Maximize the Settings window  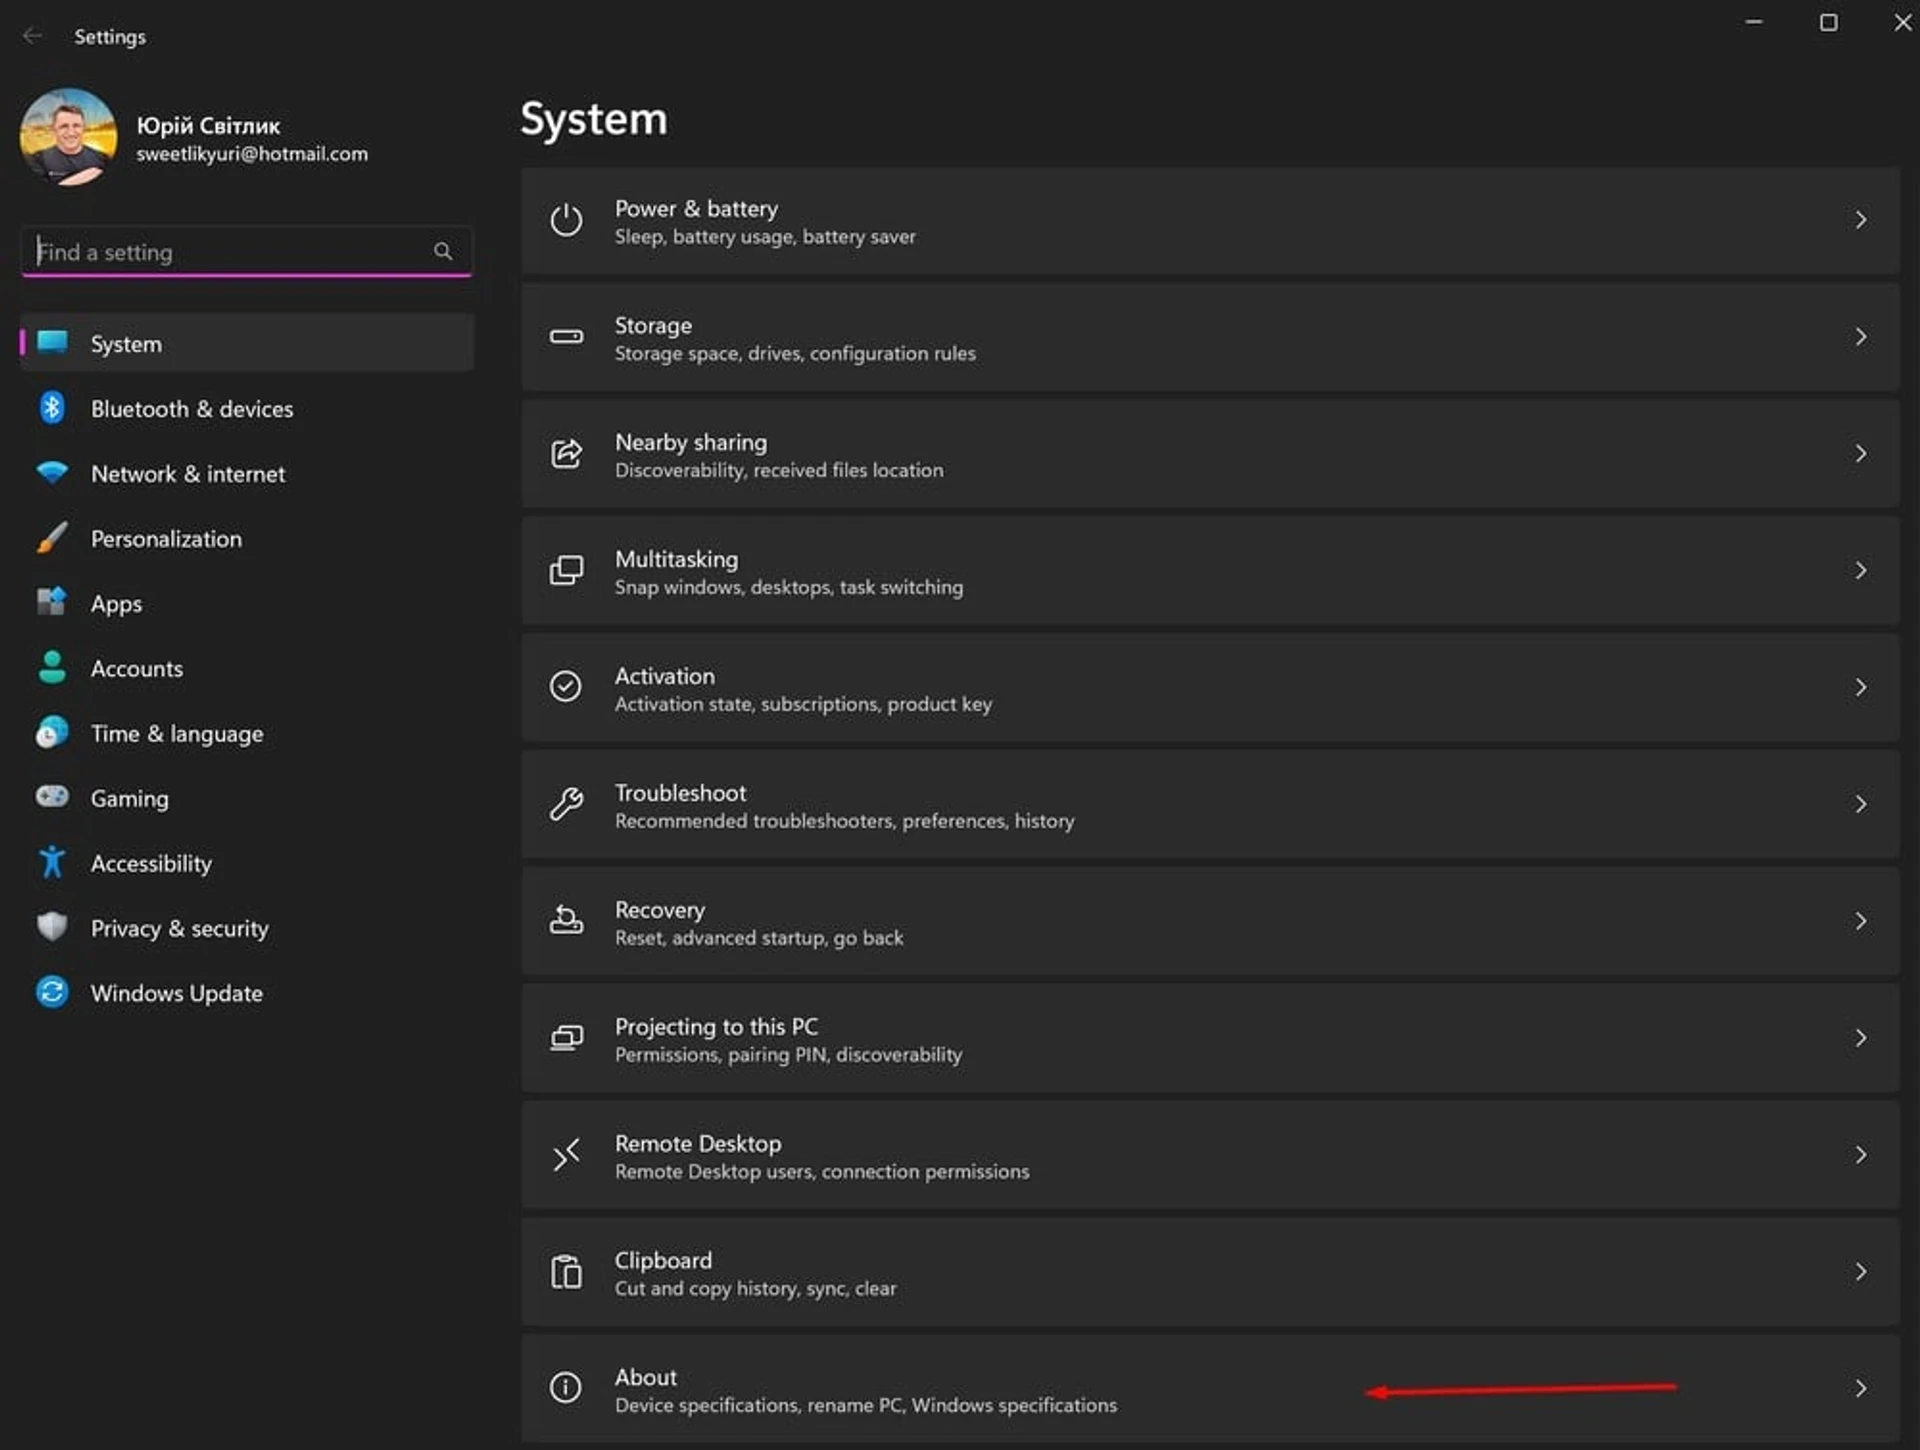pos(1828,22)
